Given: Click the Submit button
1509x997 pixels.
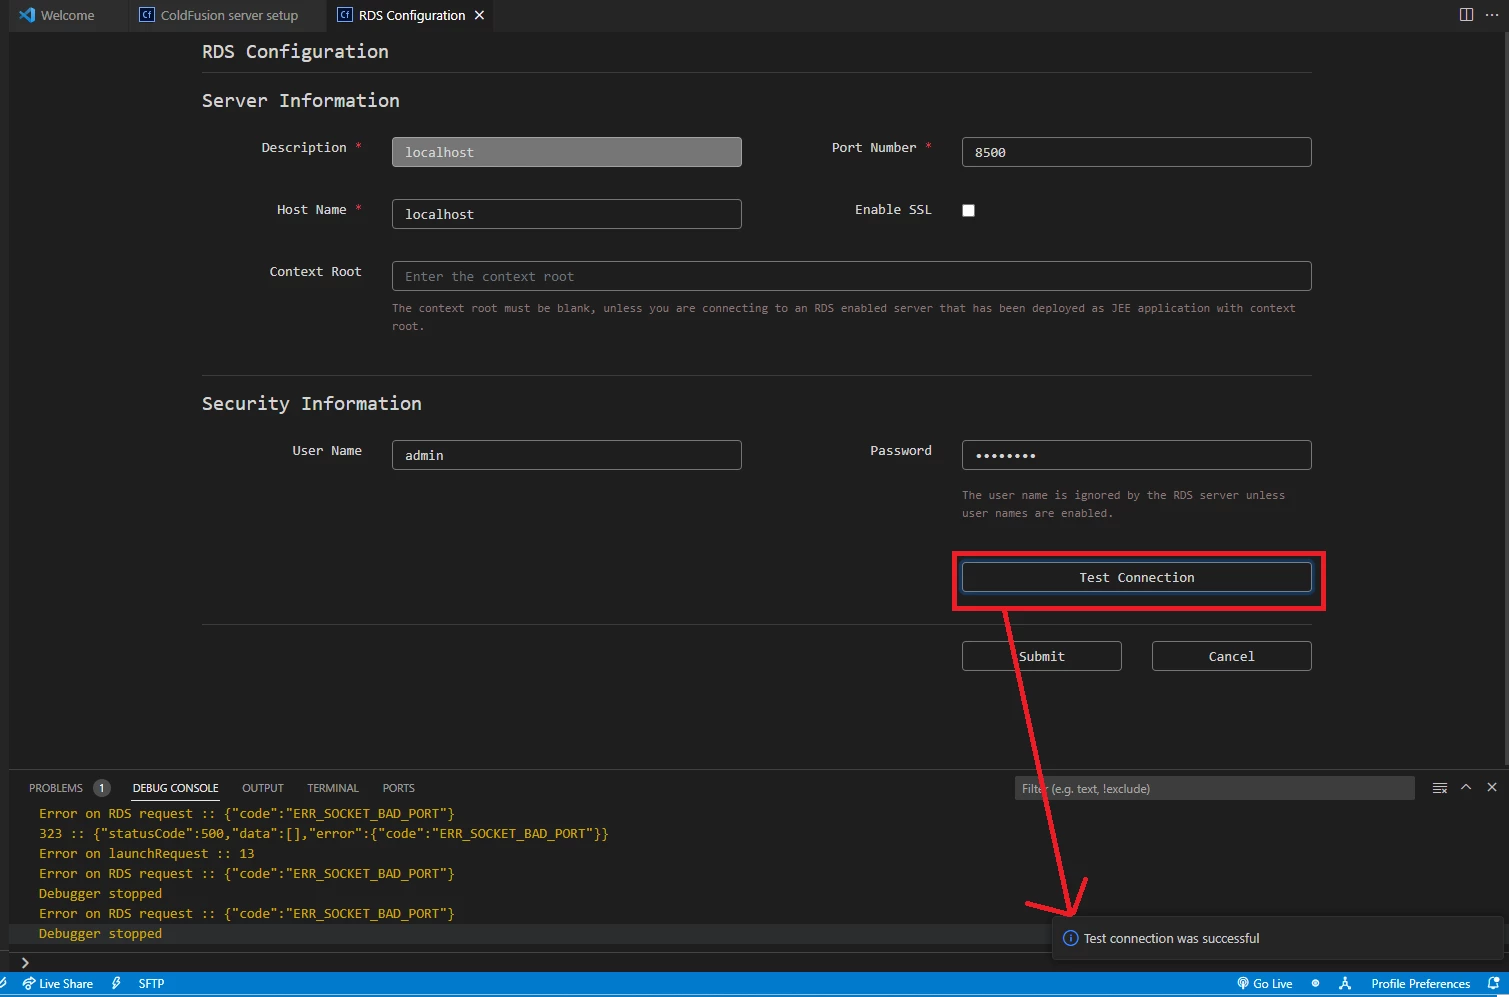Looking at the screenshot, I should coord(1041,656).
